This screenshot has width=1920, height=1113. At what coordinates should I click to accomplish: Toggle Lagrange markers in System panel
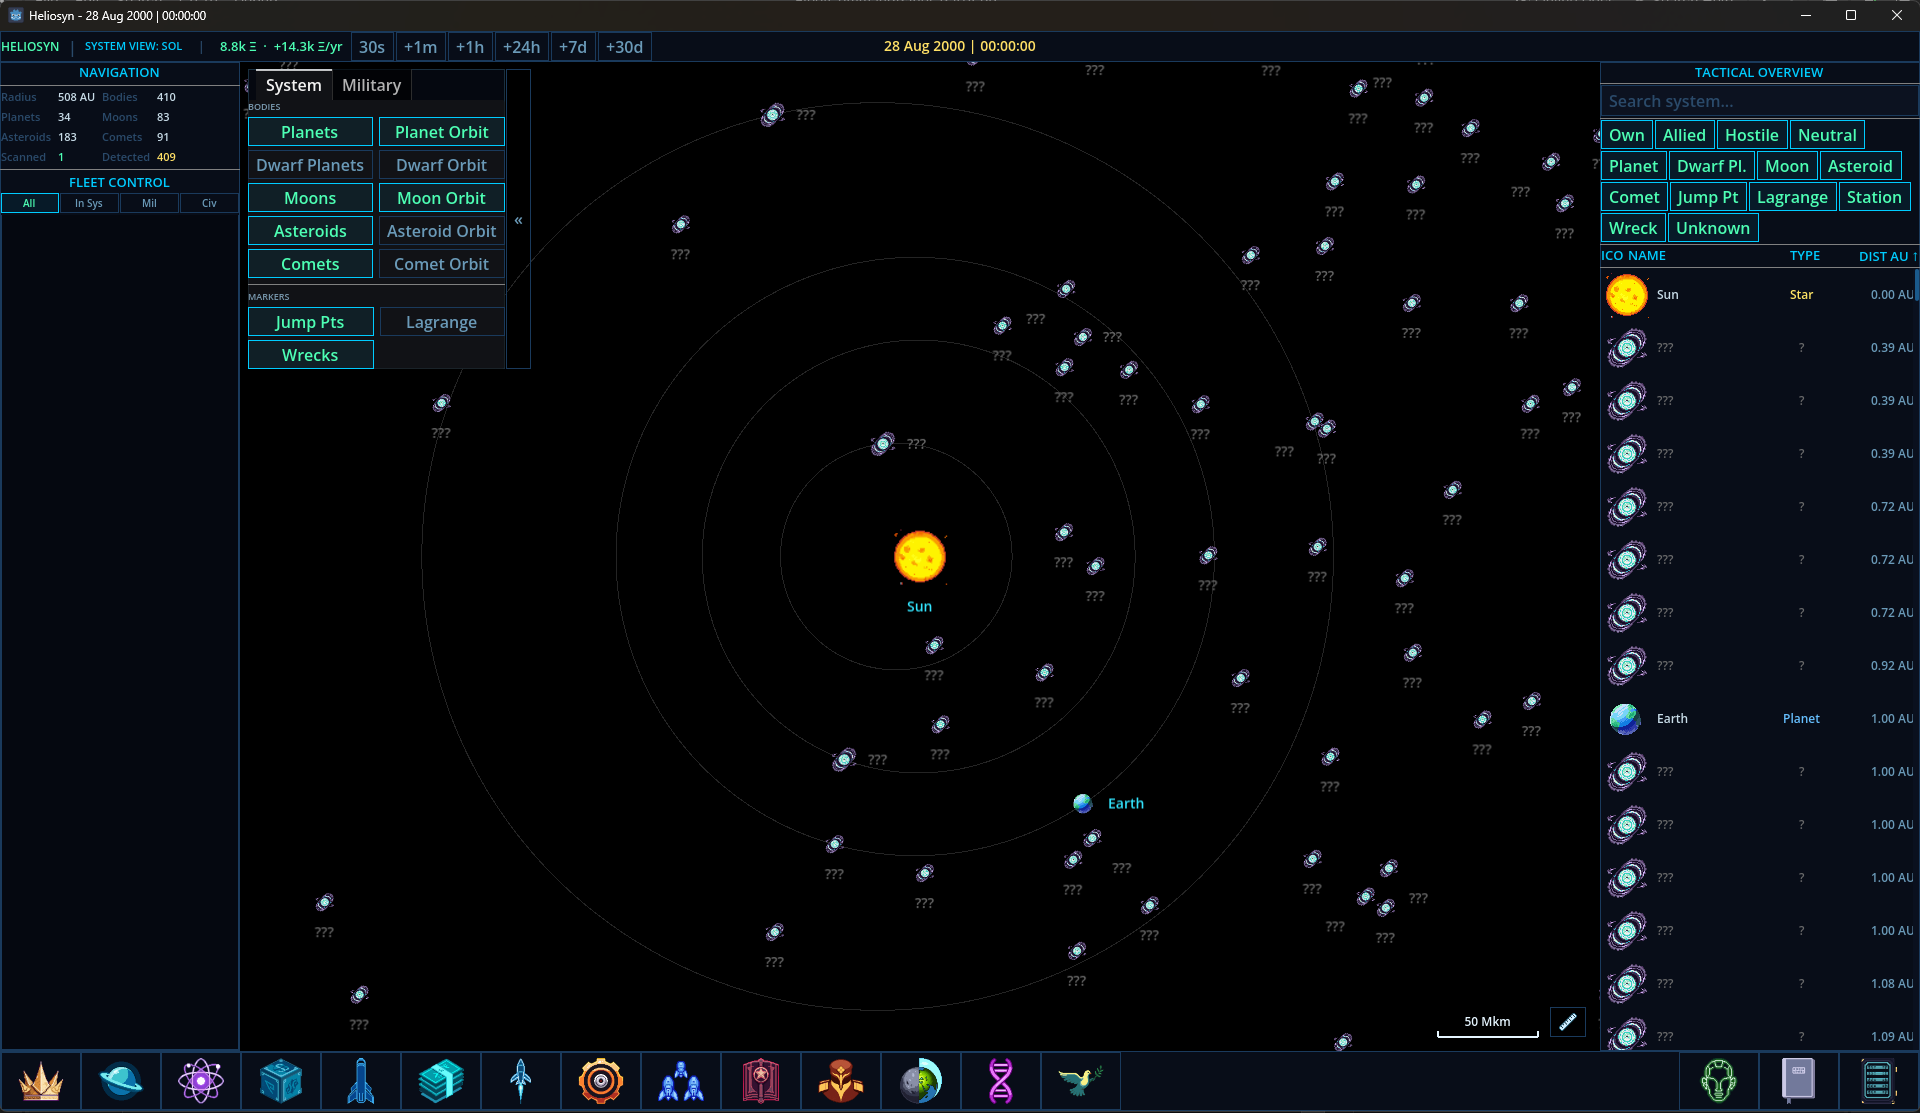click(x=441, y=322)
